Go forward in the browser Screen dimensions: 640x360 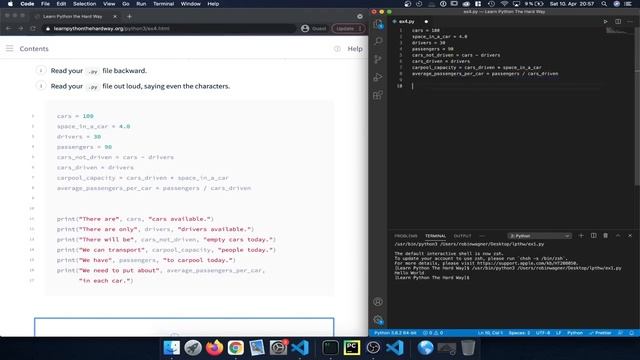20,28
